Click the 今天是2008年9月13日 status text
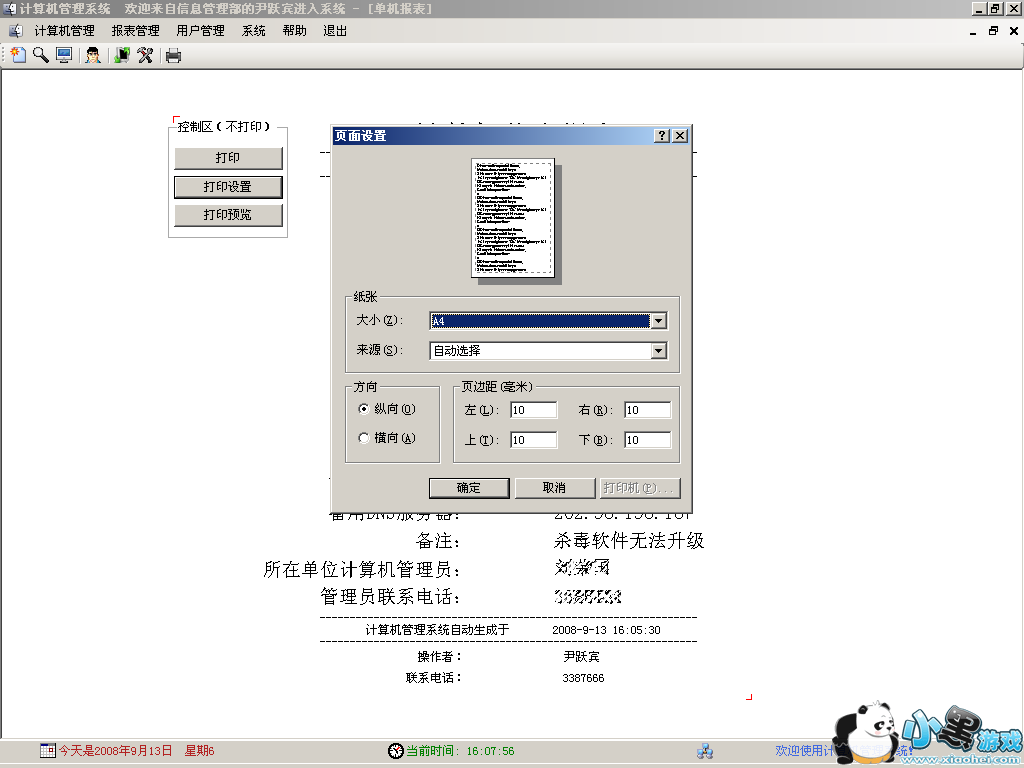 click(x=116, y=751)
